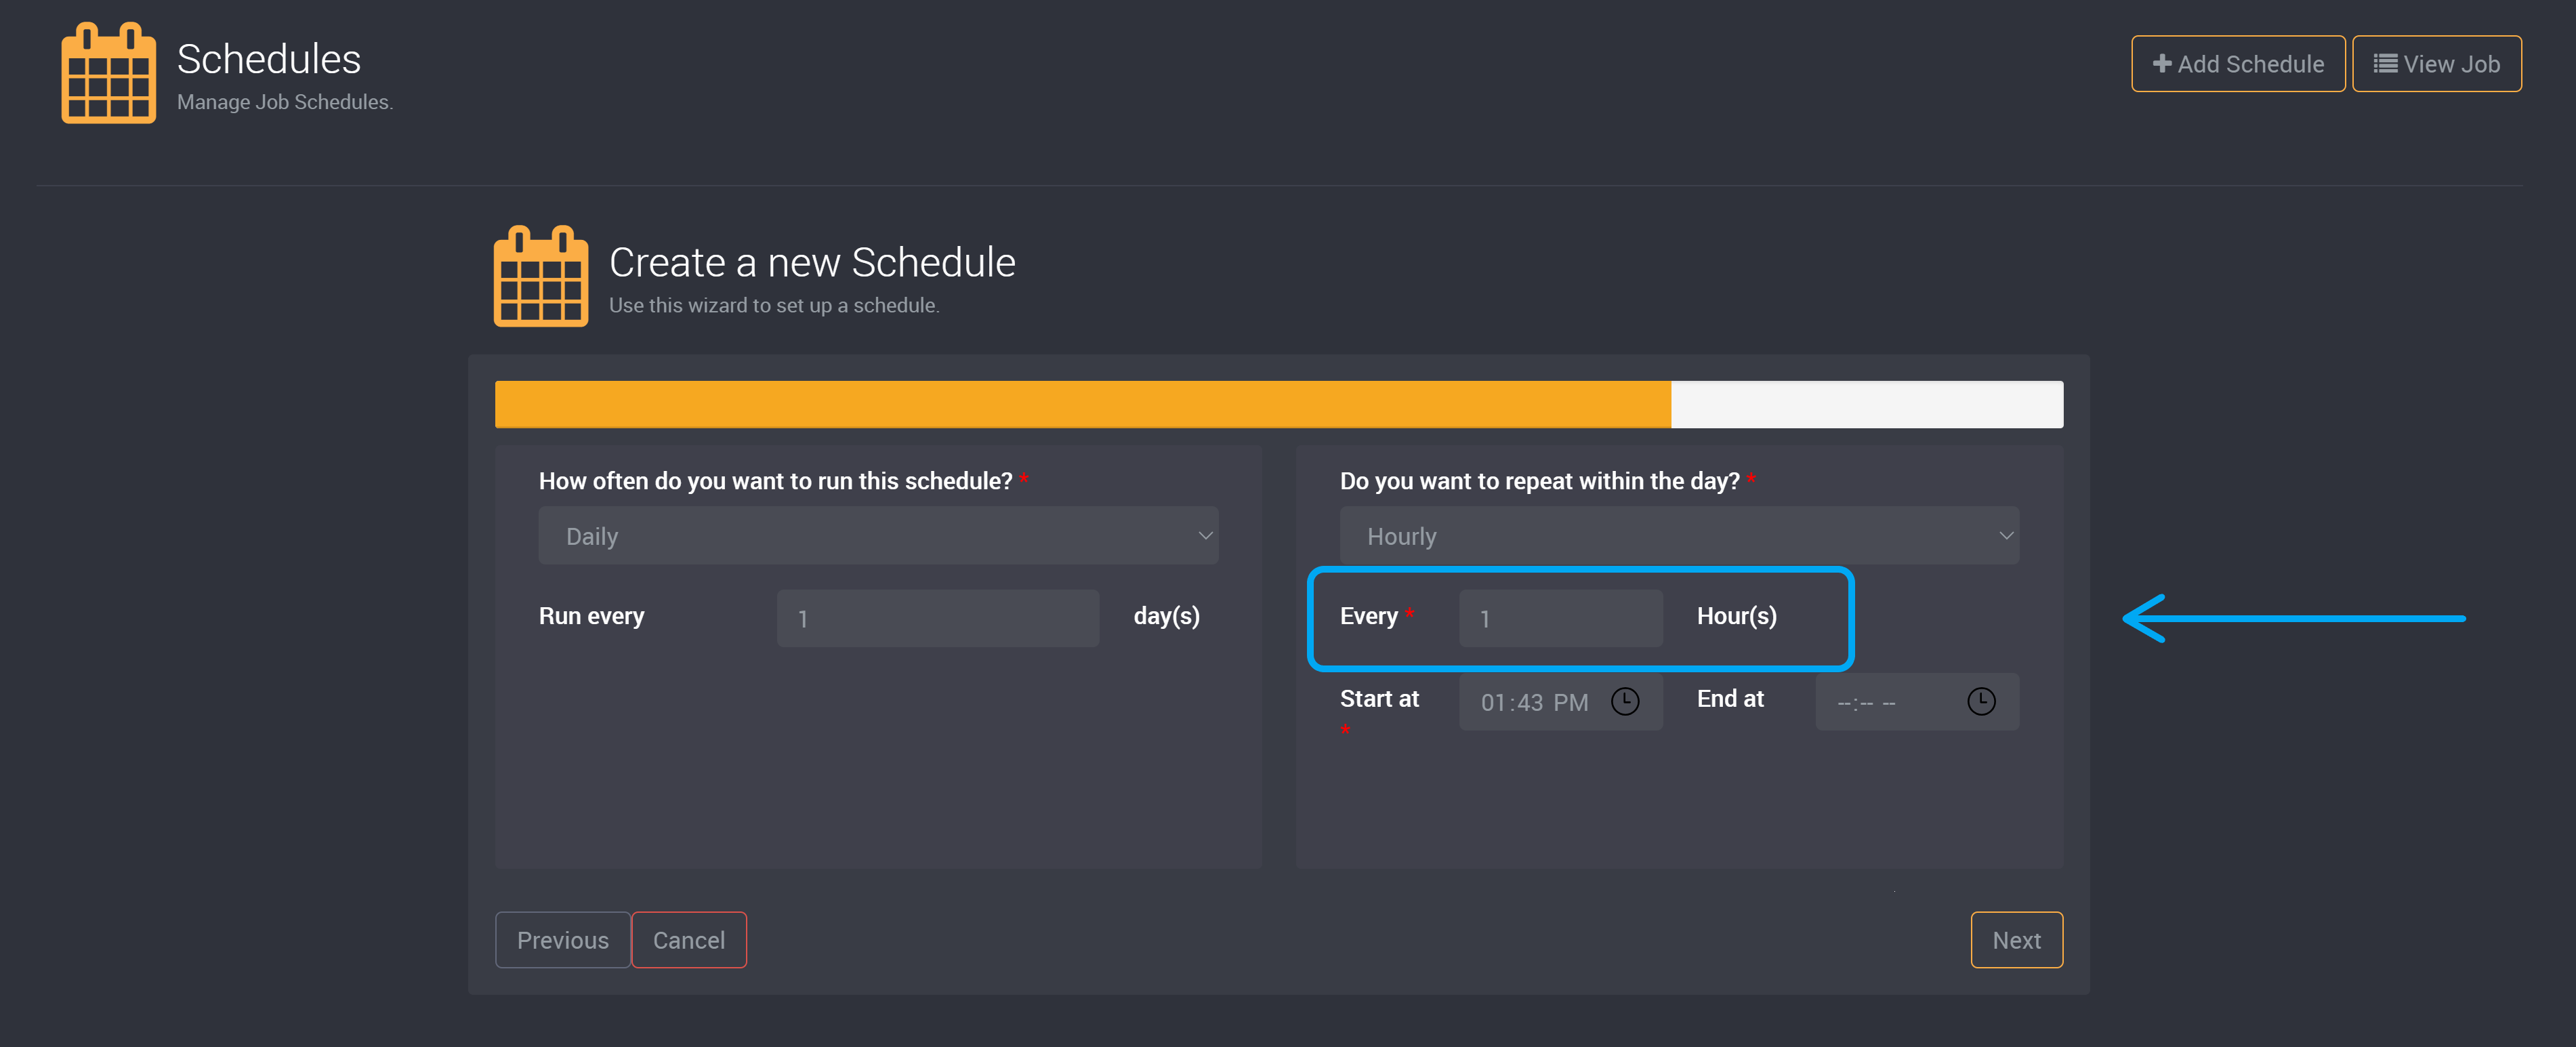The width and height of the screenshot is (2576, 1047).
Task: Click the orange wizard progress bar
Action: tap(1082, 405)
